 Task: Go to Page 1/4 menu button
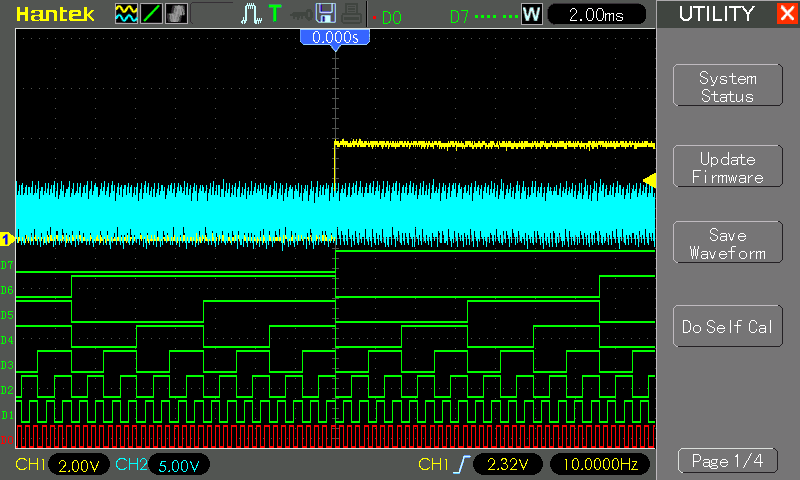pos(728,461)
